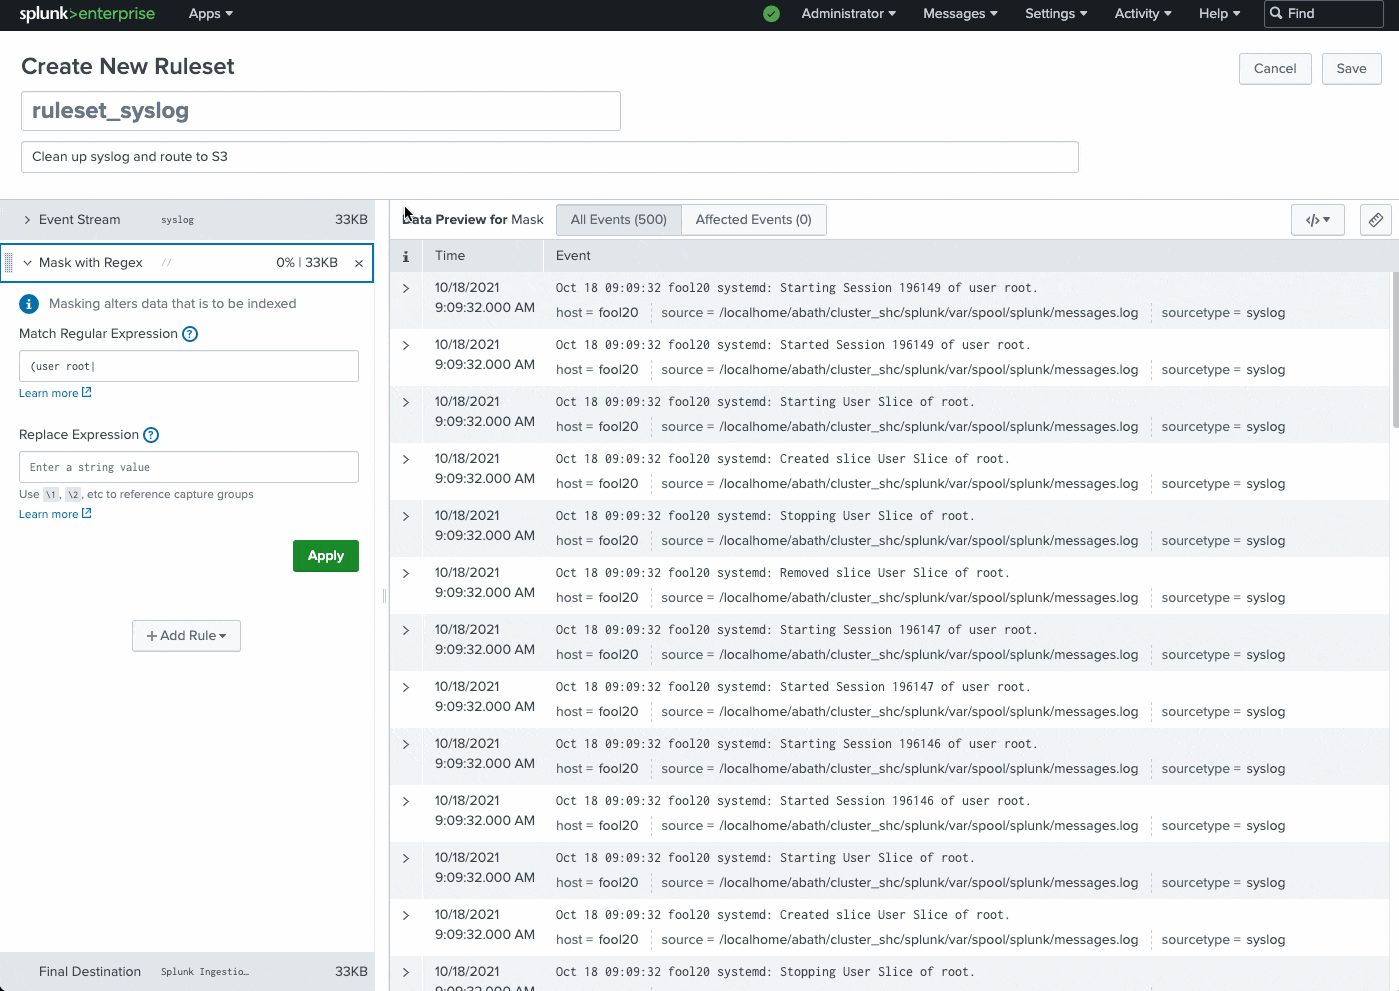Open the Settings menu
The height and width of the screenshot is (991, 1399).
(1055, 14)
